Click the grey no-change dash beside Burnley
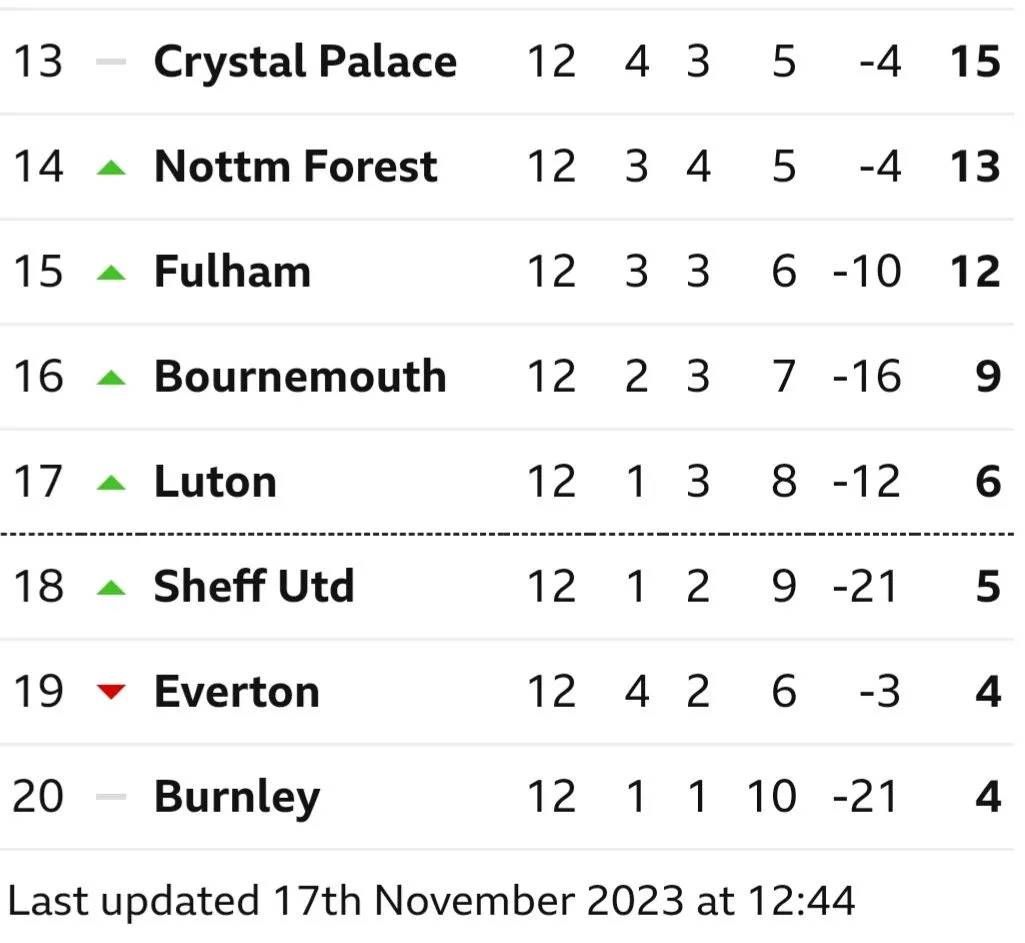The height and width of the screenshot is (943, 1025). pos(111,797)
